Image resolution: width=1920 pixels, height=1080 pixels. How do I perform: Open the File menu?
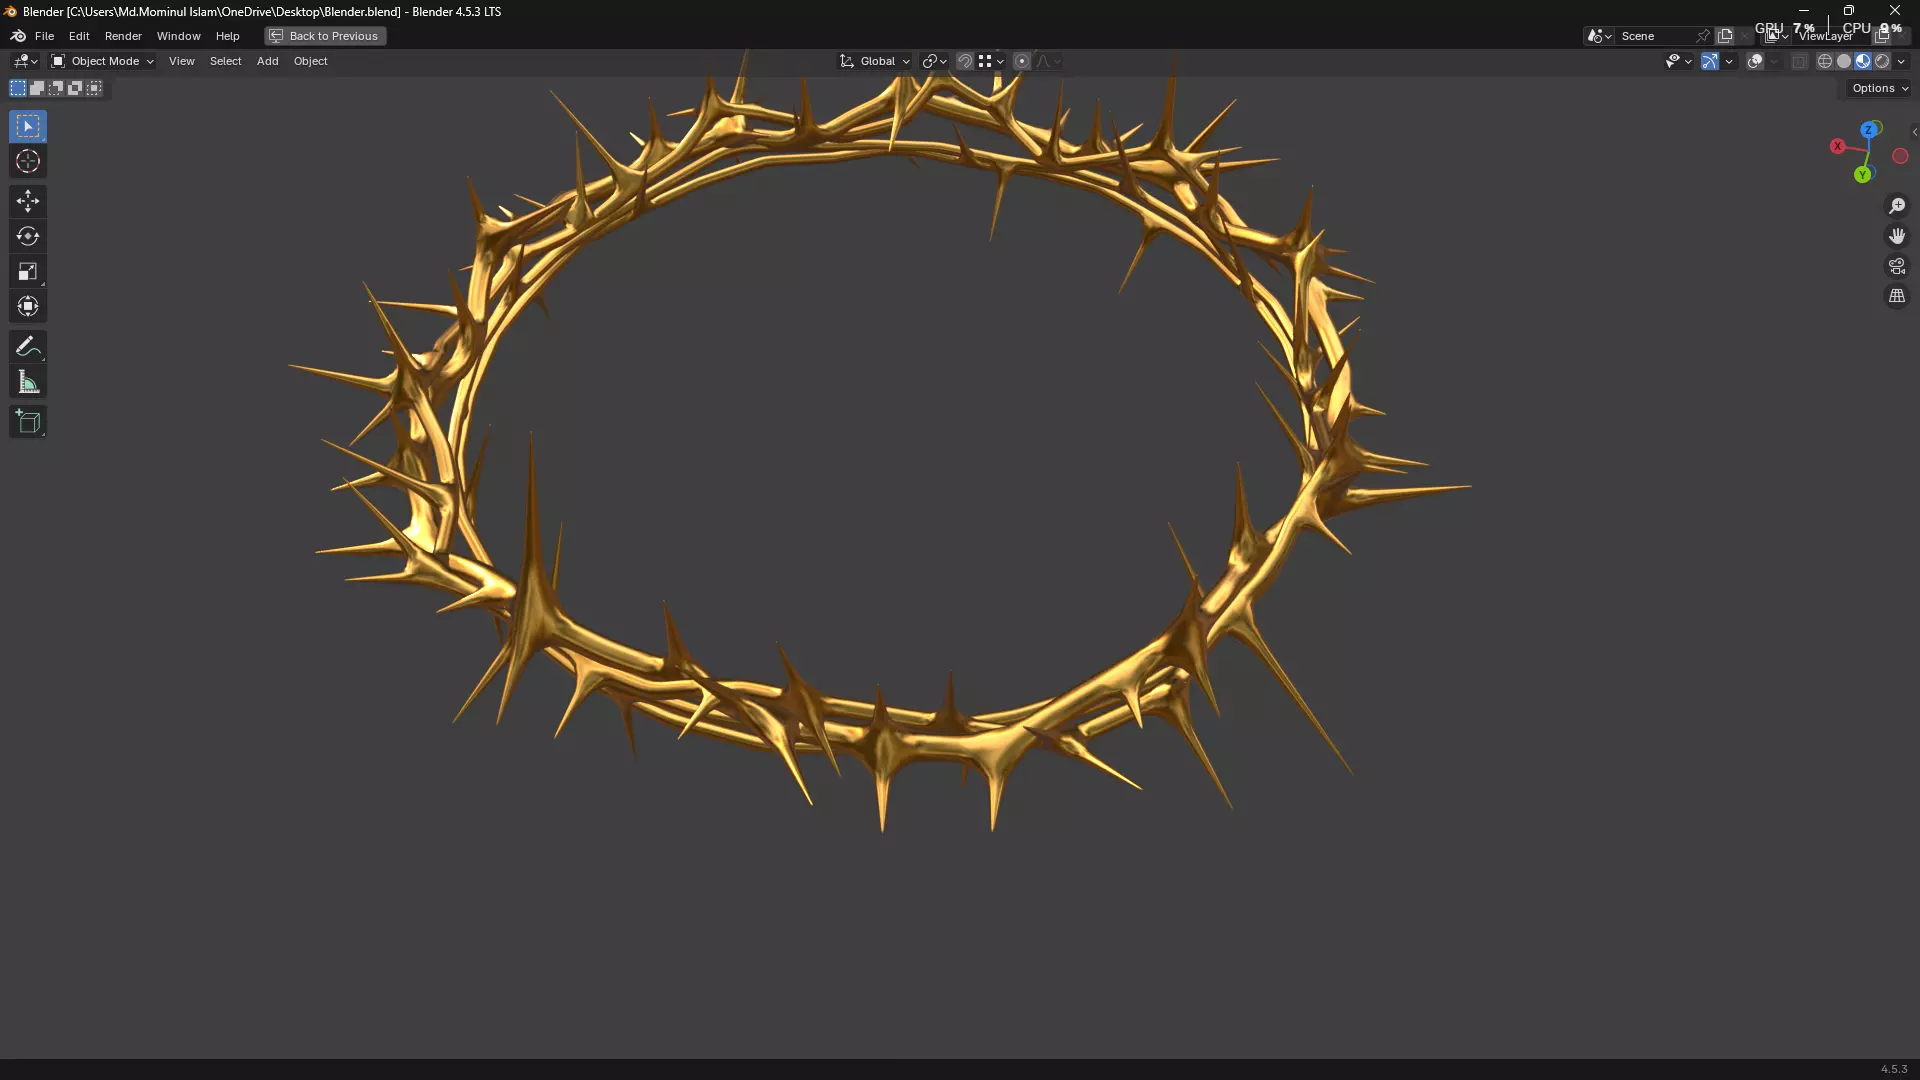[x=44, y=36]
